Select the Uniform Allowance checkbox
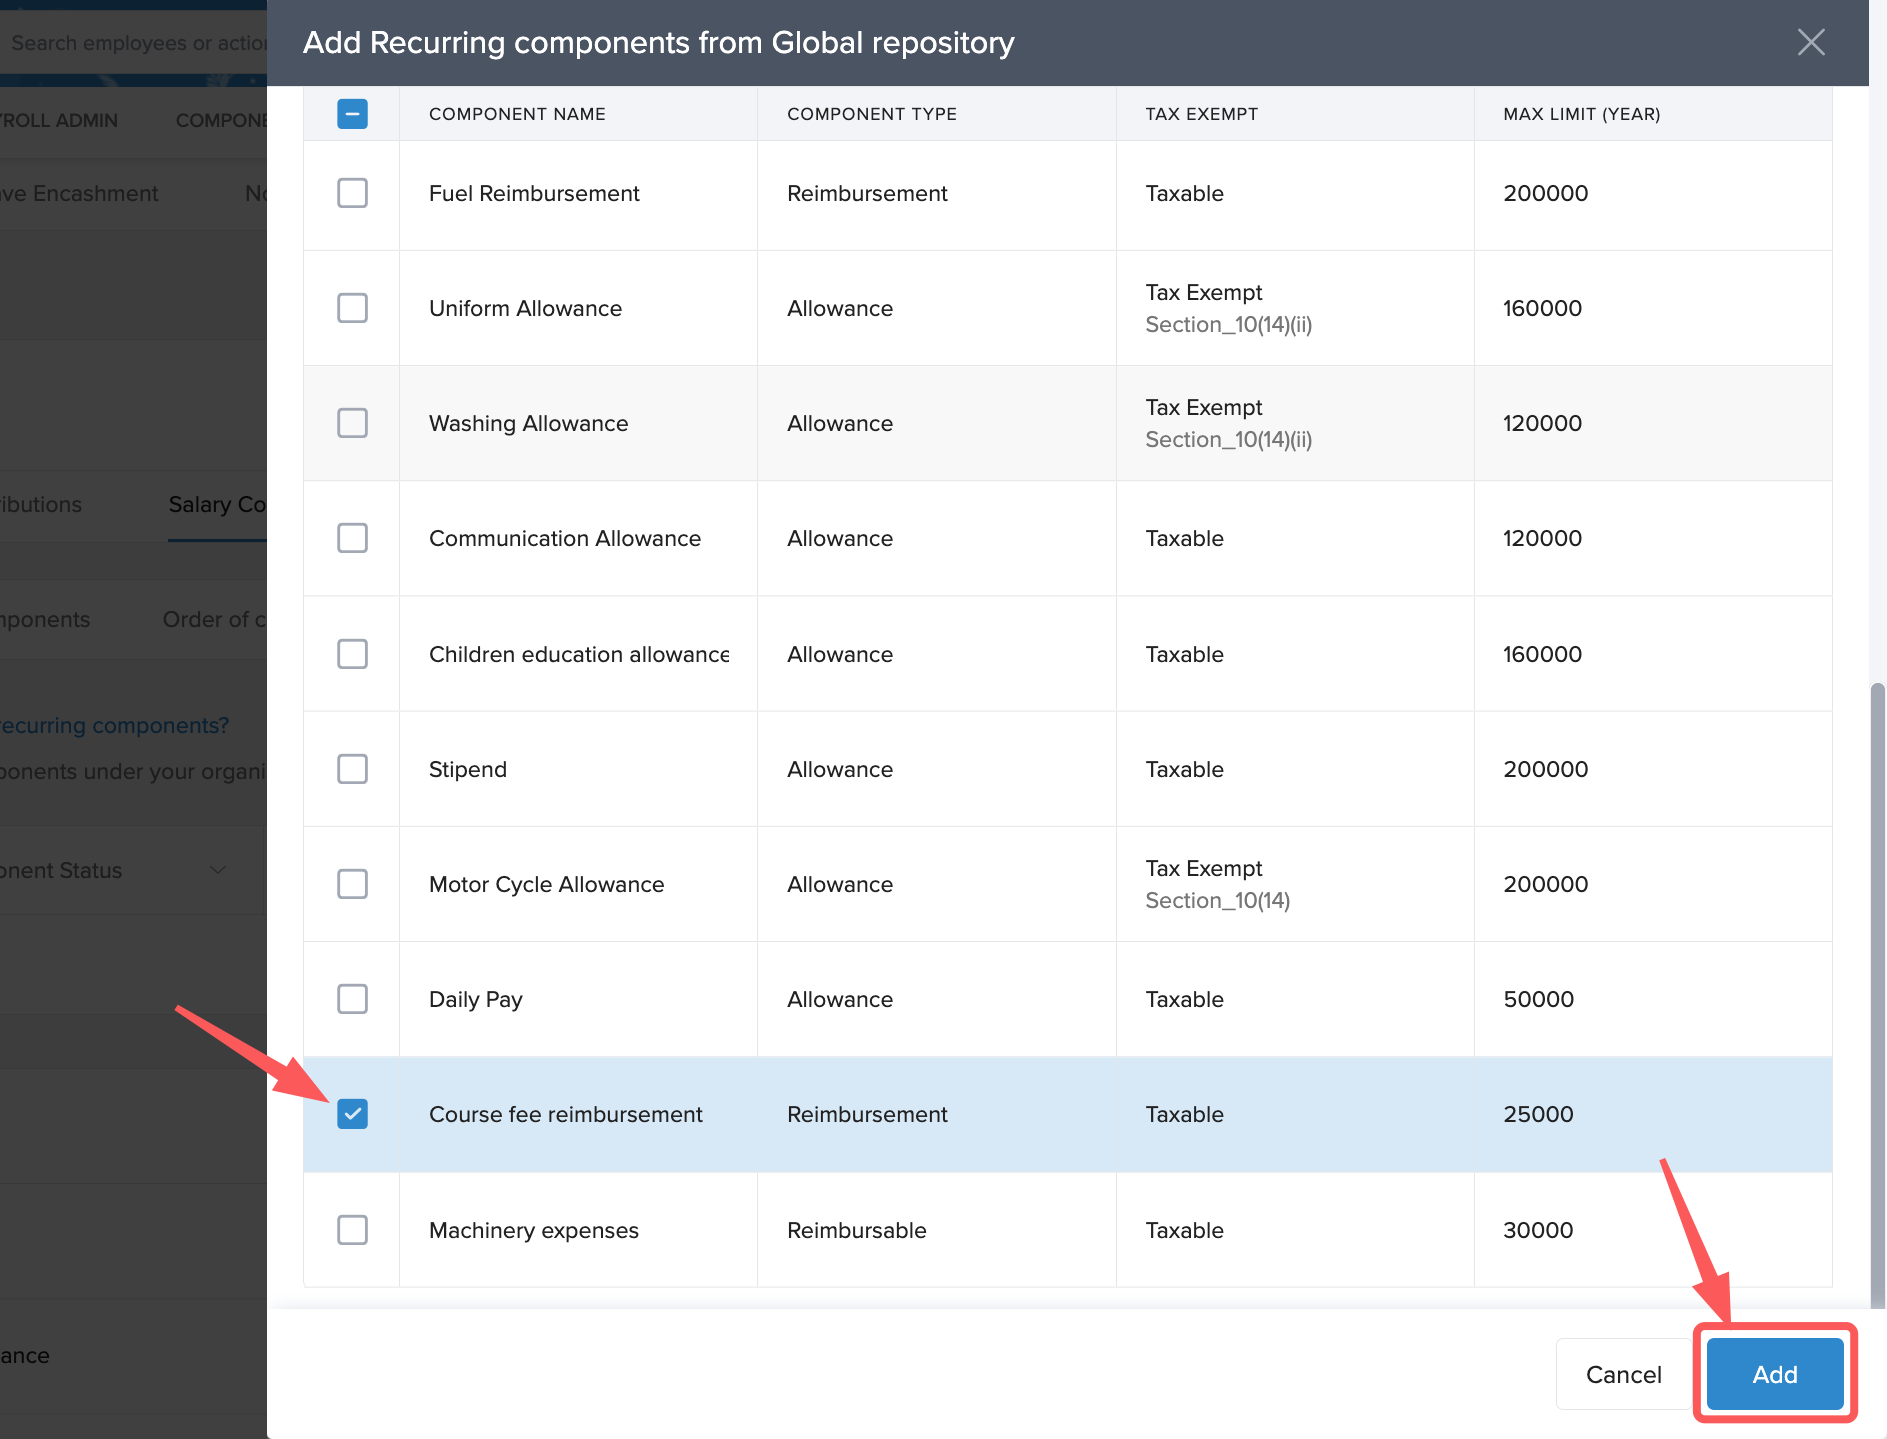The image size is (1887, 1439). (352, 308)
